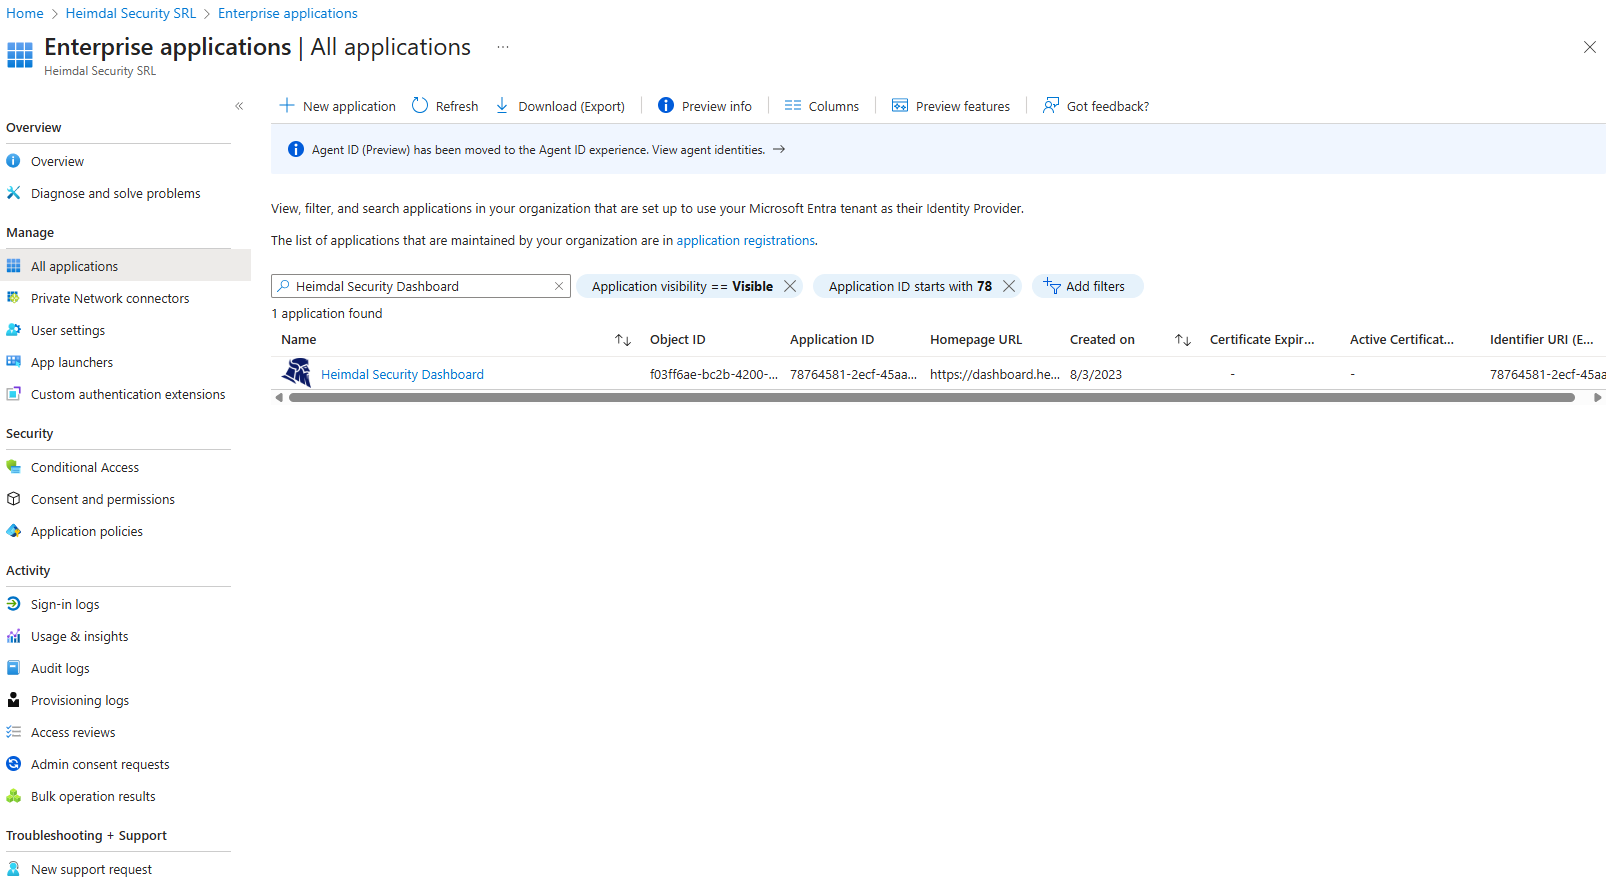The height and width of the screenshot is (883, 1609).
Task: Click the Admin consent requests icon
Action: (14, 764)
